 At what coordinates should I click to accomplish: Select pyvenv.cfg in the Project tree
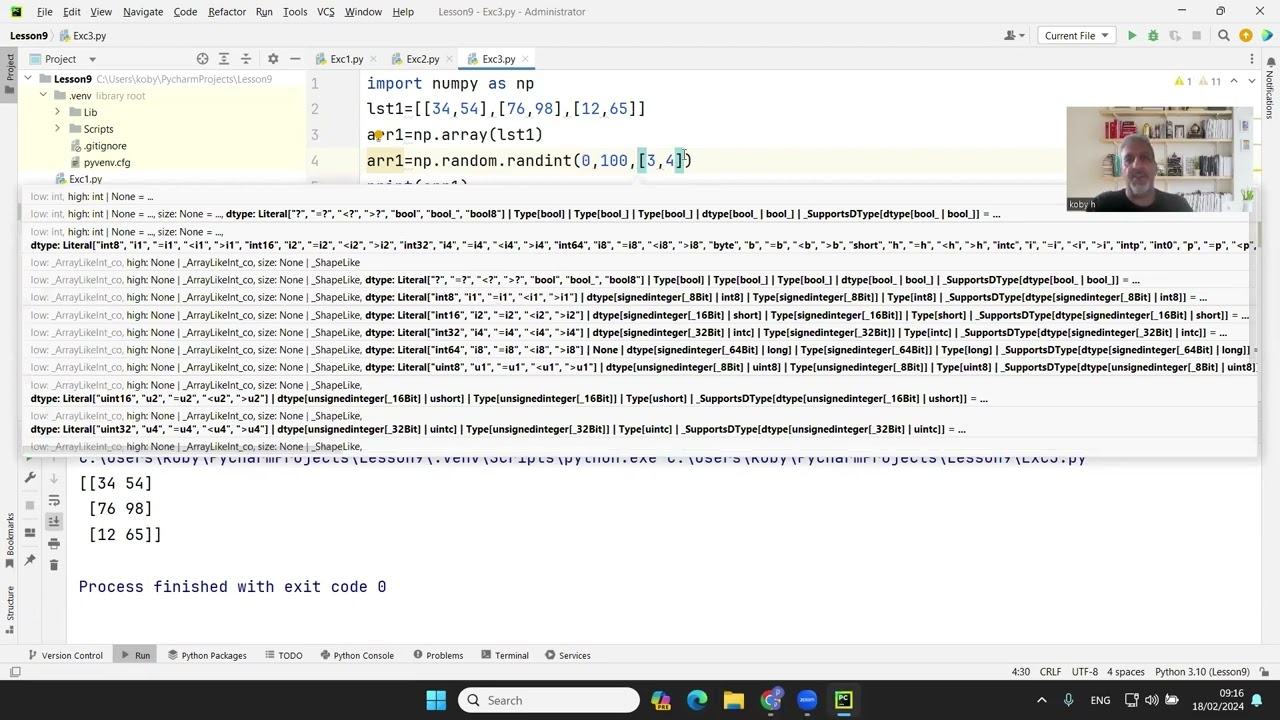pos(107,162)
